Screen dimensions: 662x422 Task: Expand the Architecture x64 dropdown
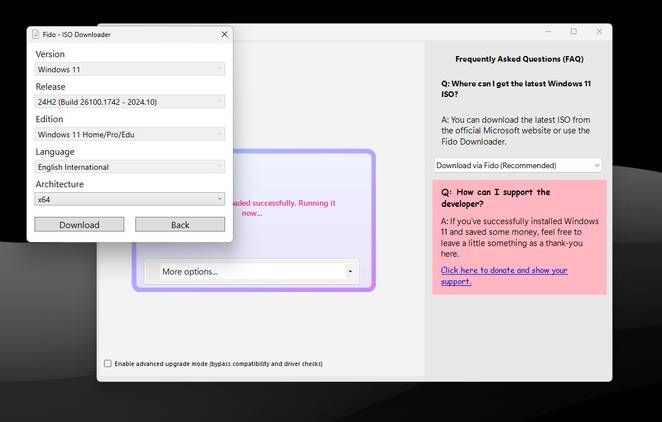coord(130,199)
